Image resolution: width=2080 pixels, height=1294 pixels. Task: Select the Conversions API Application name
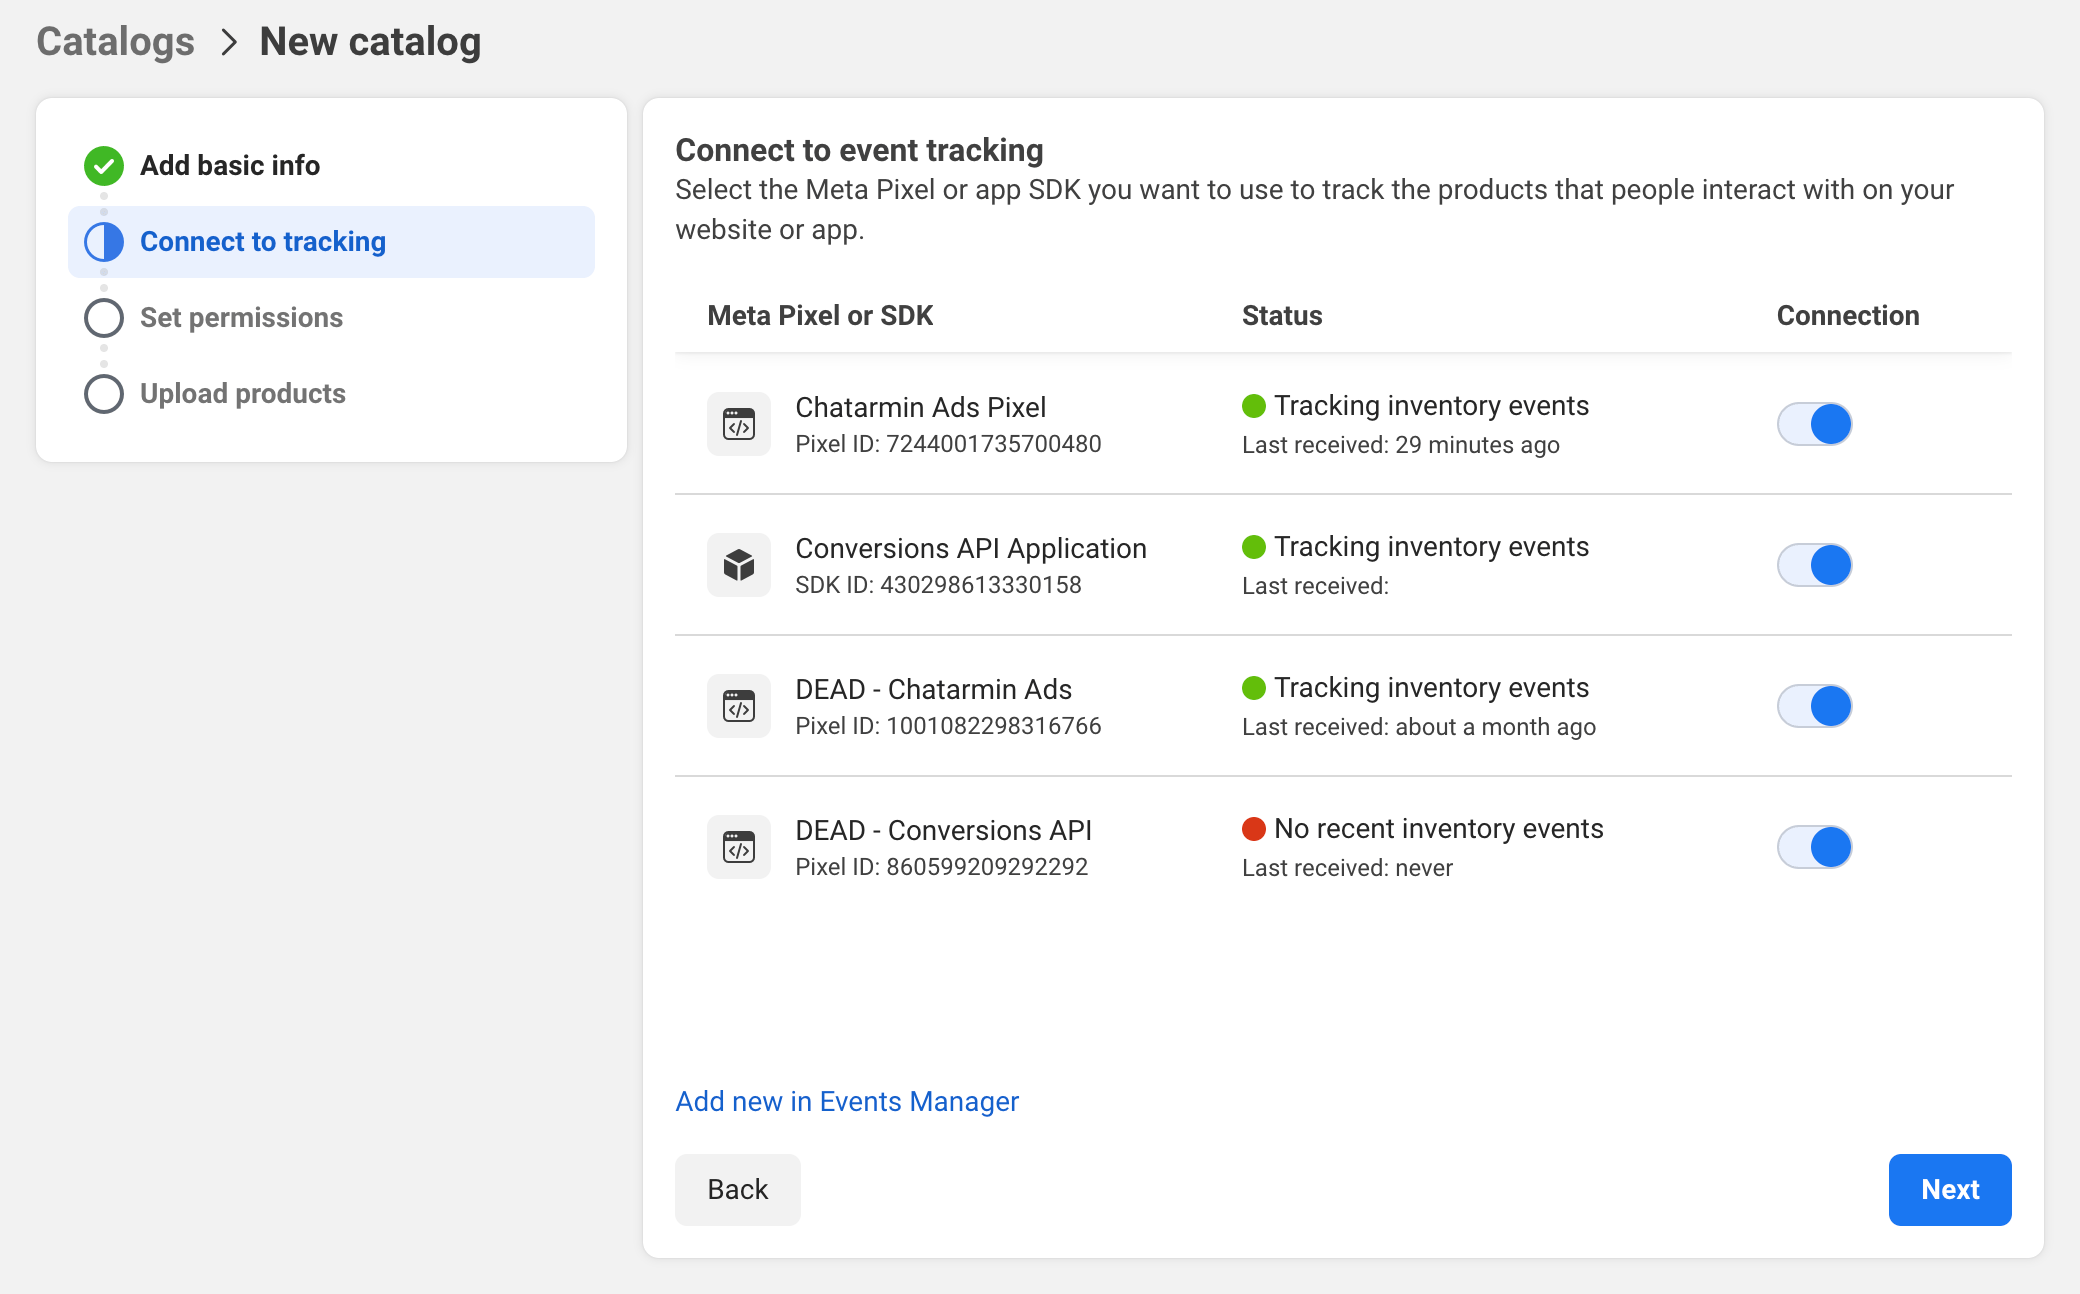pyautogui.click(x=971, y=548)
